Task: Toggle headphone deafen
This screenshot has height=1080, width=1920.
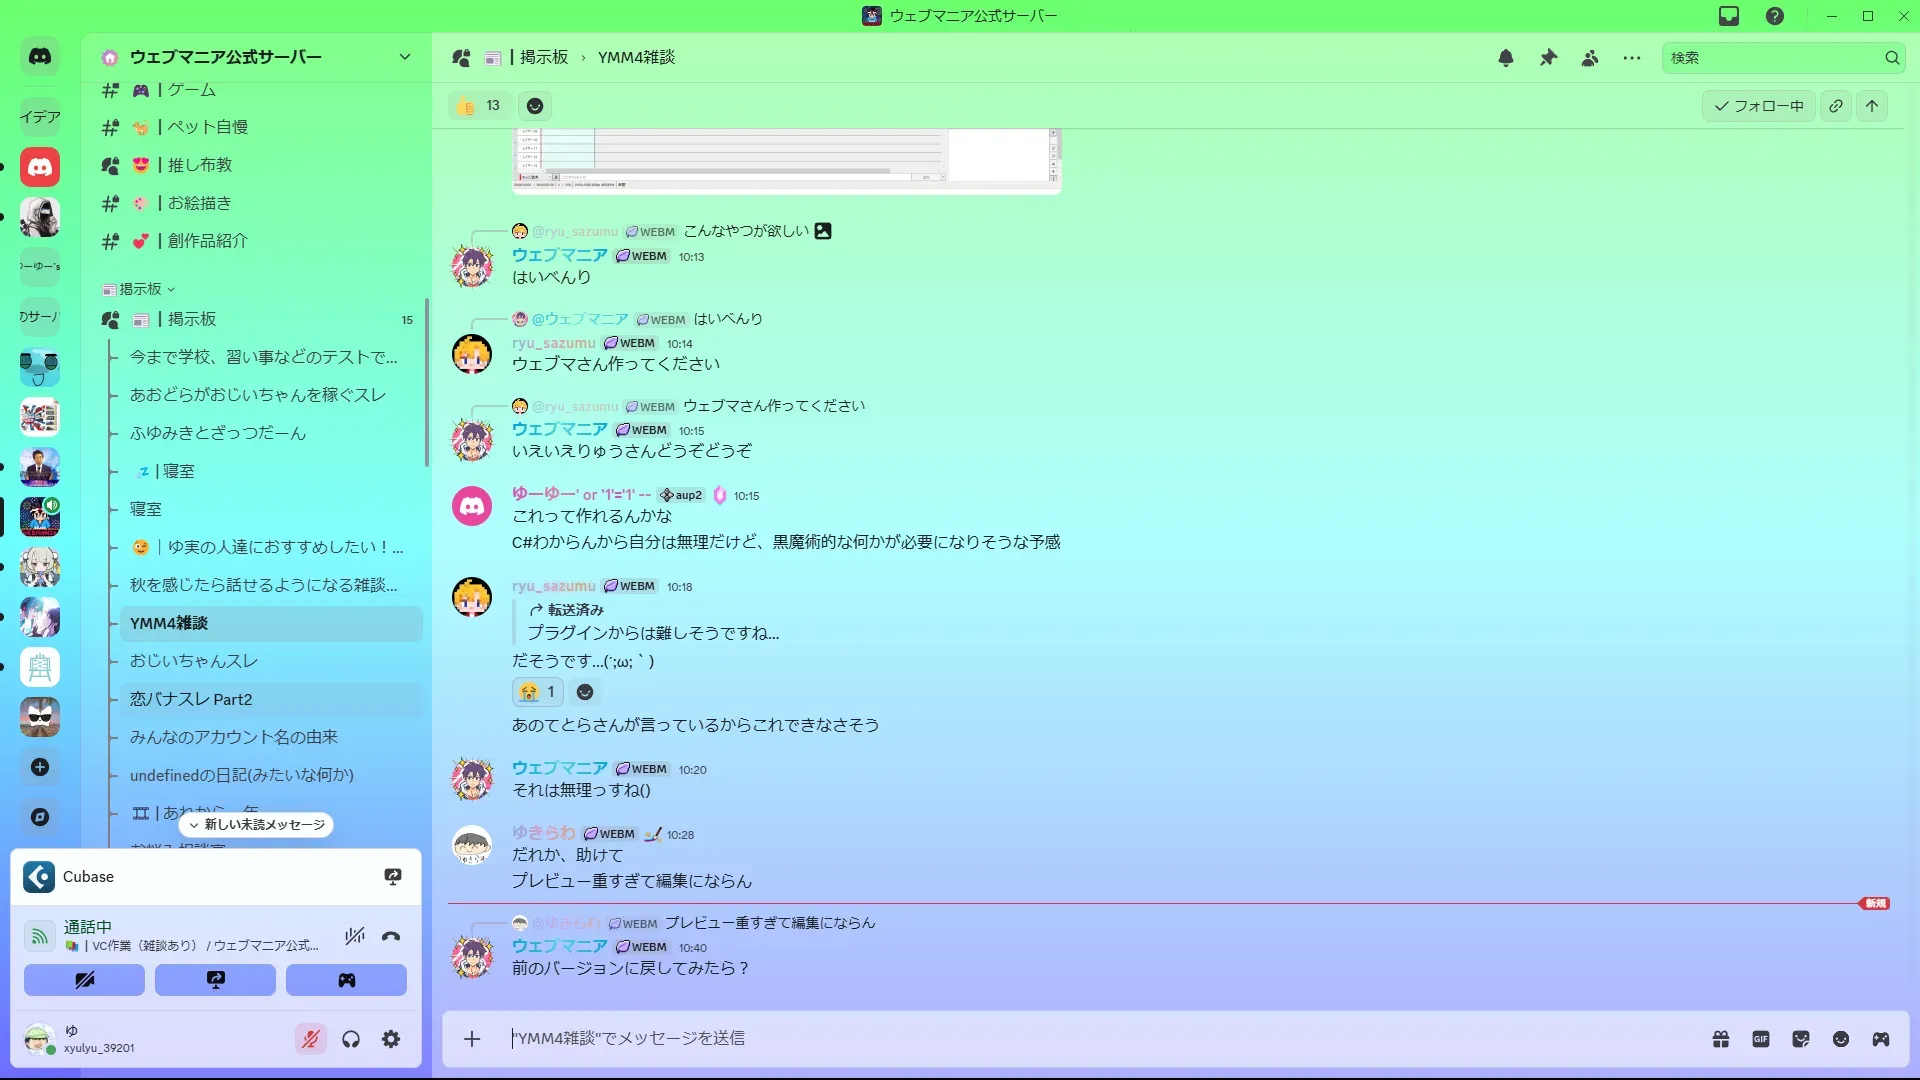Action: point(351,1039)
